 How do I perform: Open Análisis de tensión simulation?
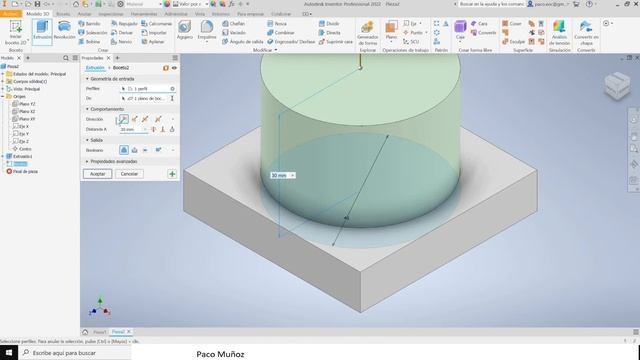tap(559, 33)
